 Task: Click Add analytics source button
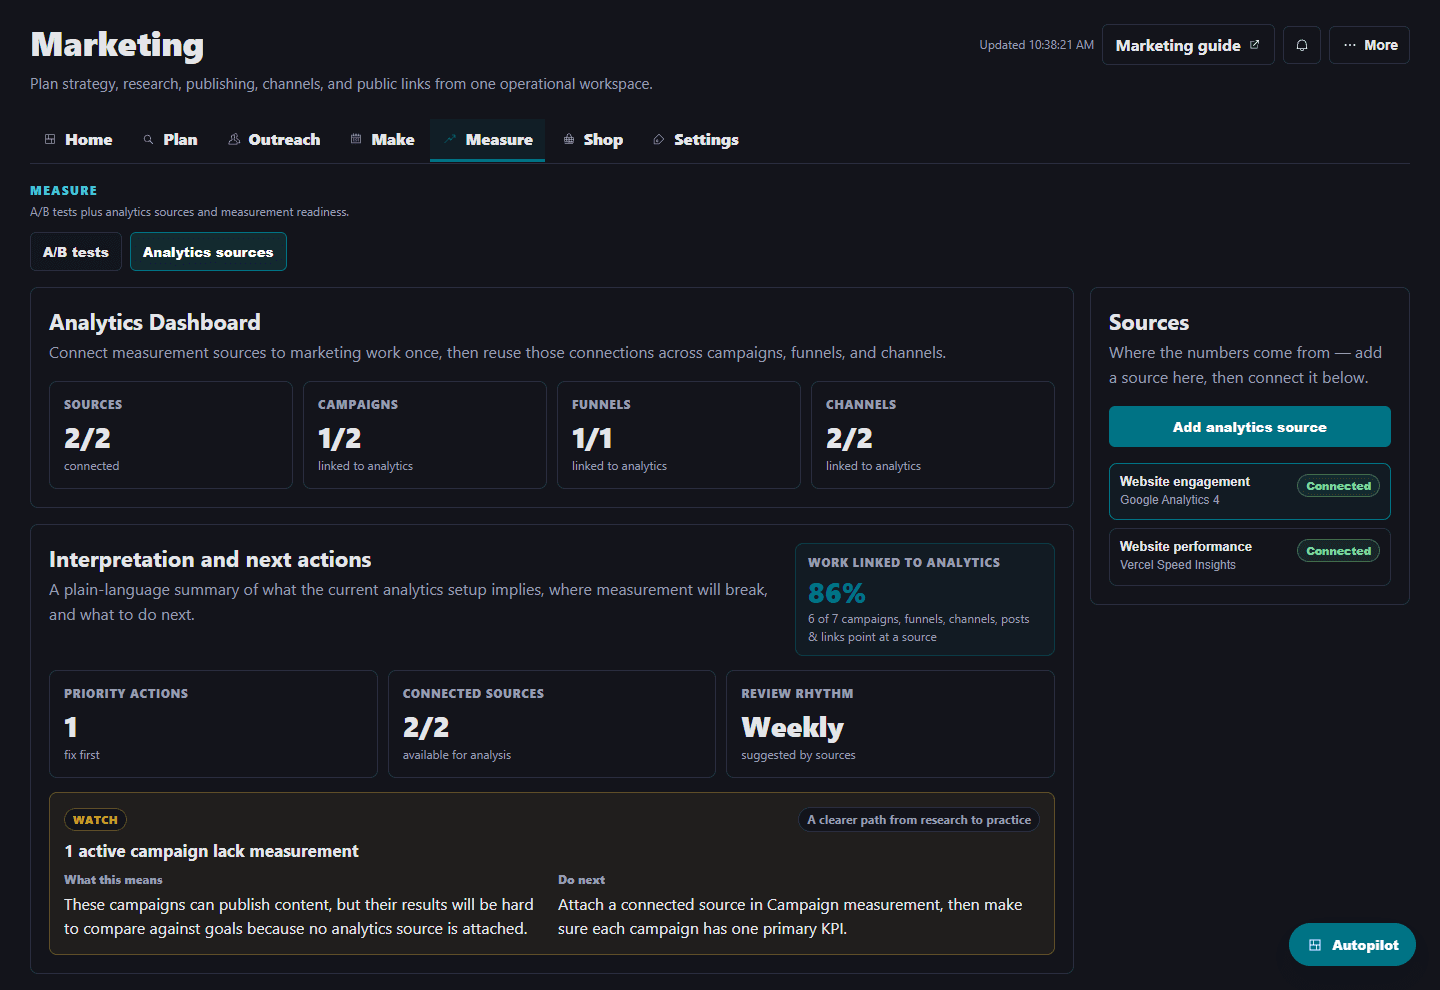1250,427
